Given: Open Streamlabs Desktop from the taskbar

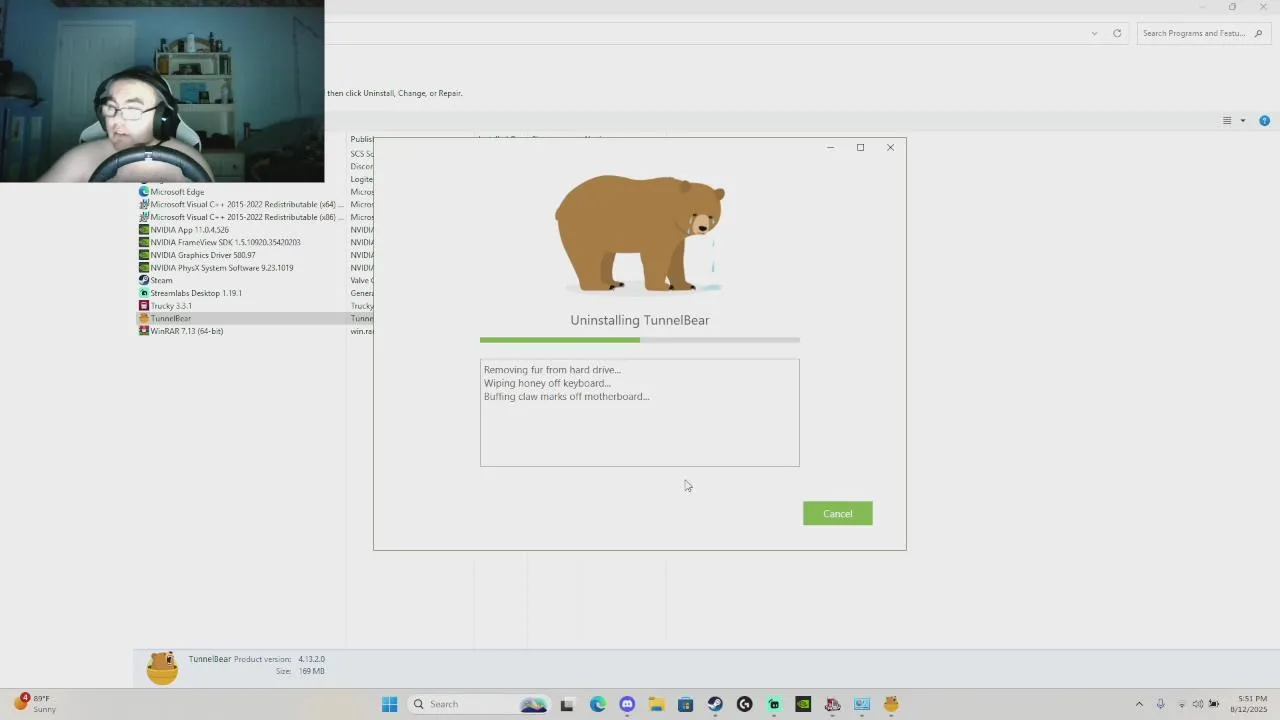Looking at the screenshot, I should pyautogui.click(x=774, y=704).
